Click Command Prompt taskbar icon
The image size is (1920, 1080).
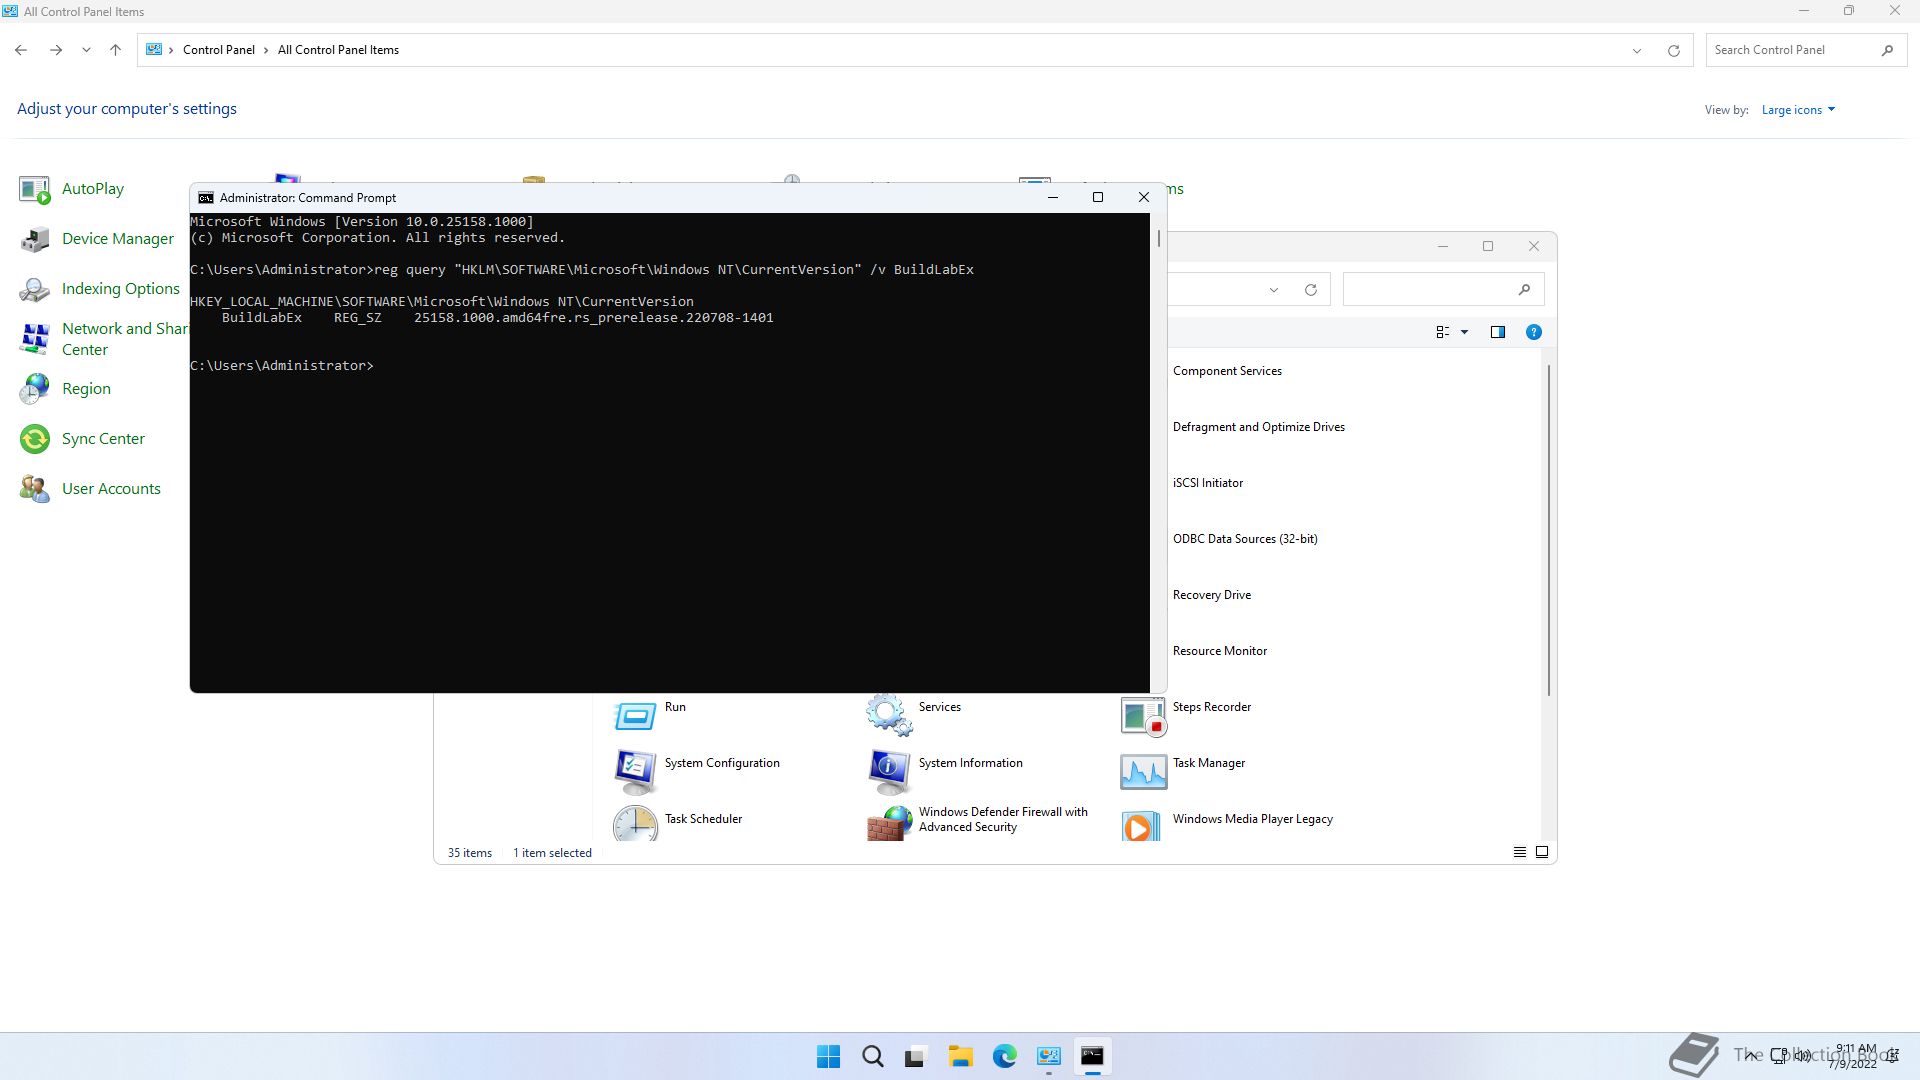click(x=1092, y=1056)
